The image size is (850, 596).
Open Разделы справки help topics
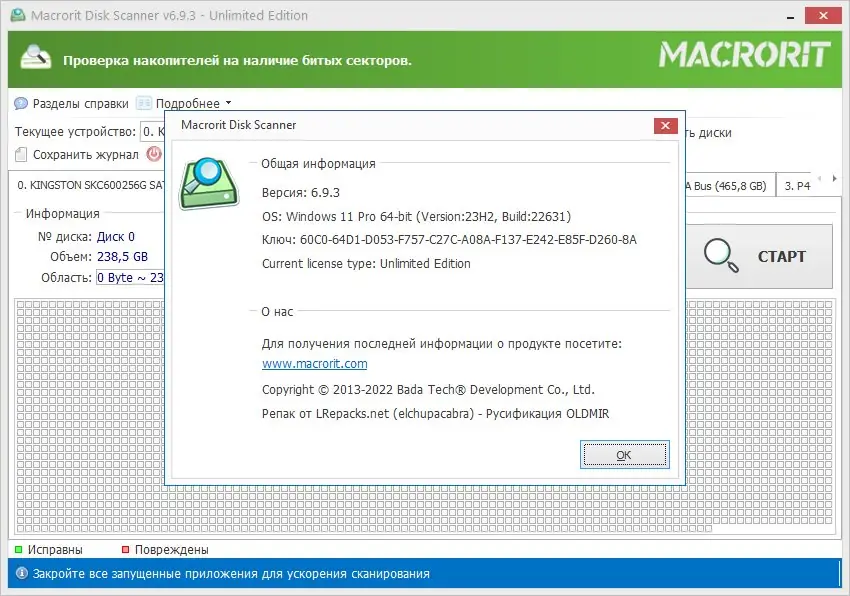(80, 104)
